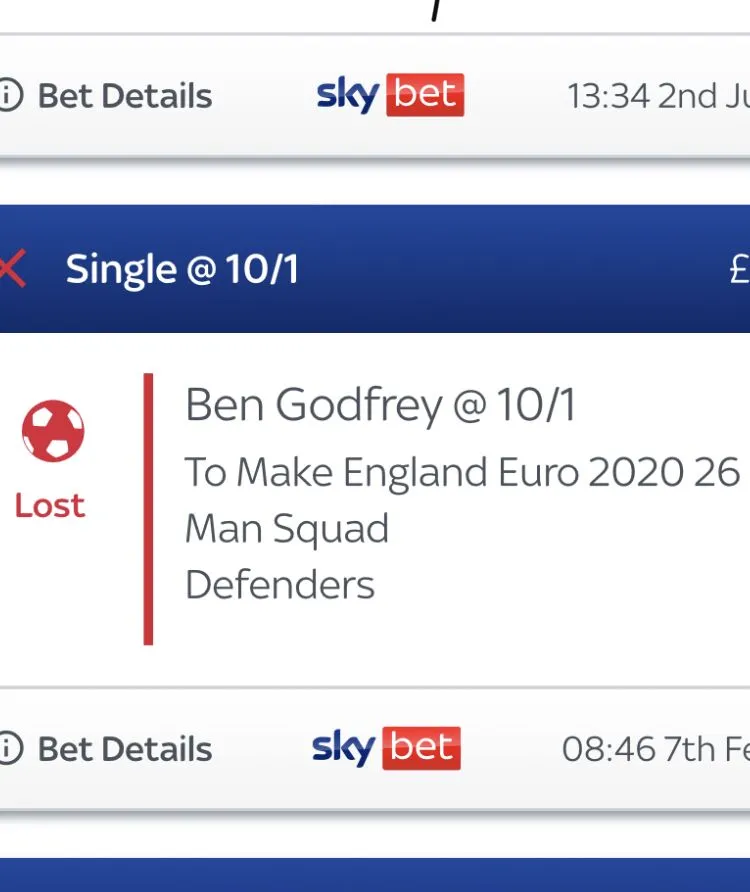Open the upper Bet Details link
The image size is (750, 892).
point(125,96)
